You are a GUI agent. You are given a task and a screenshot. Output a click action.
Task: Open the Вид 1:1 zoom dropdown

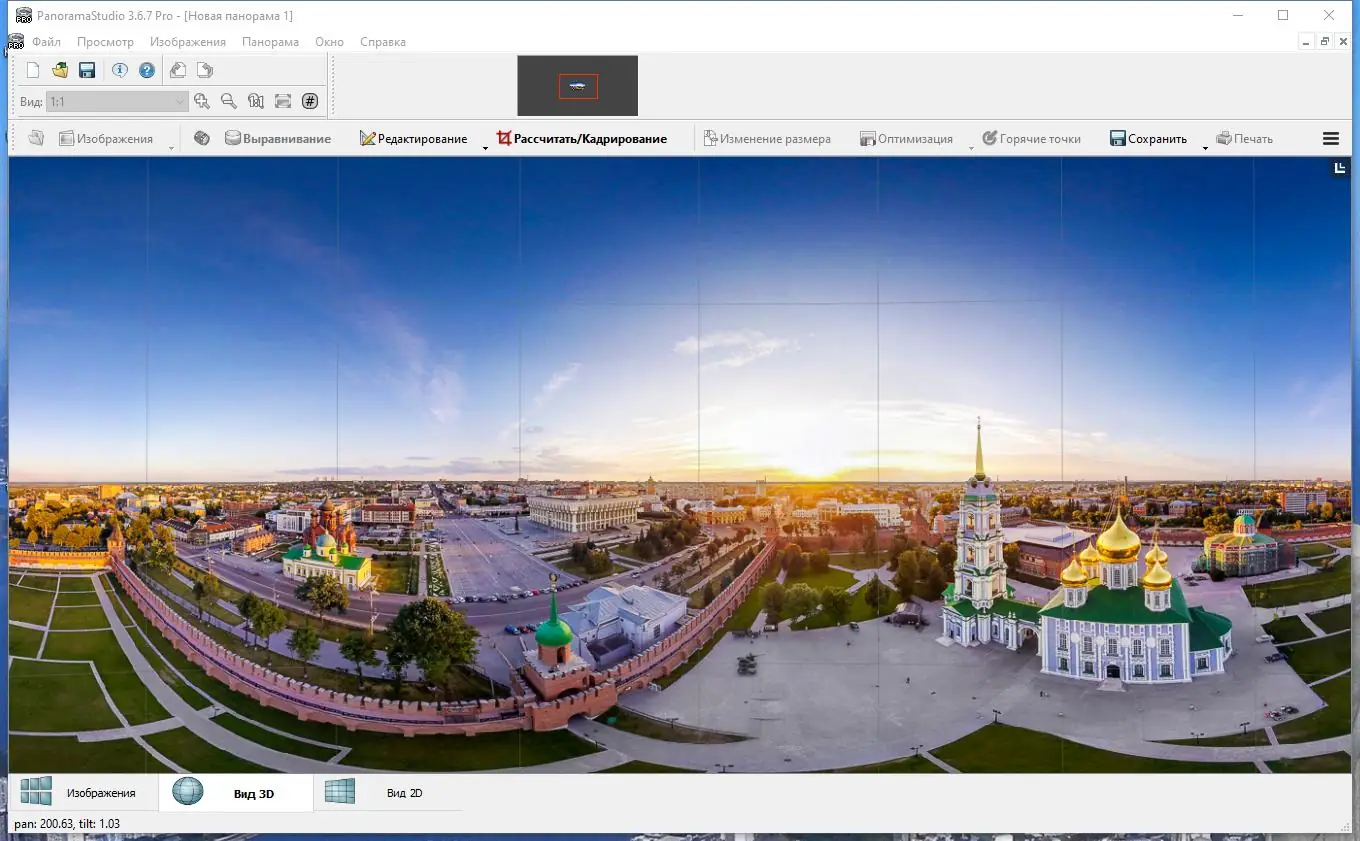(180, 101)
